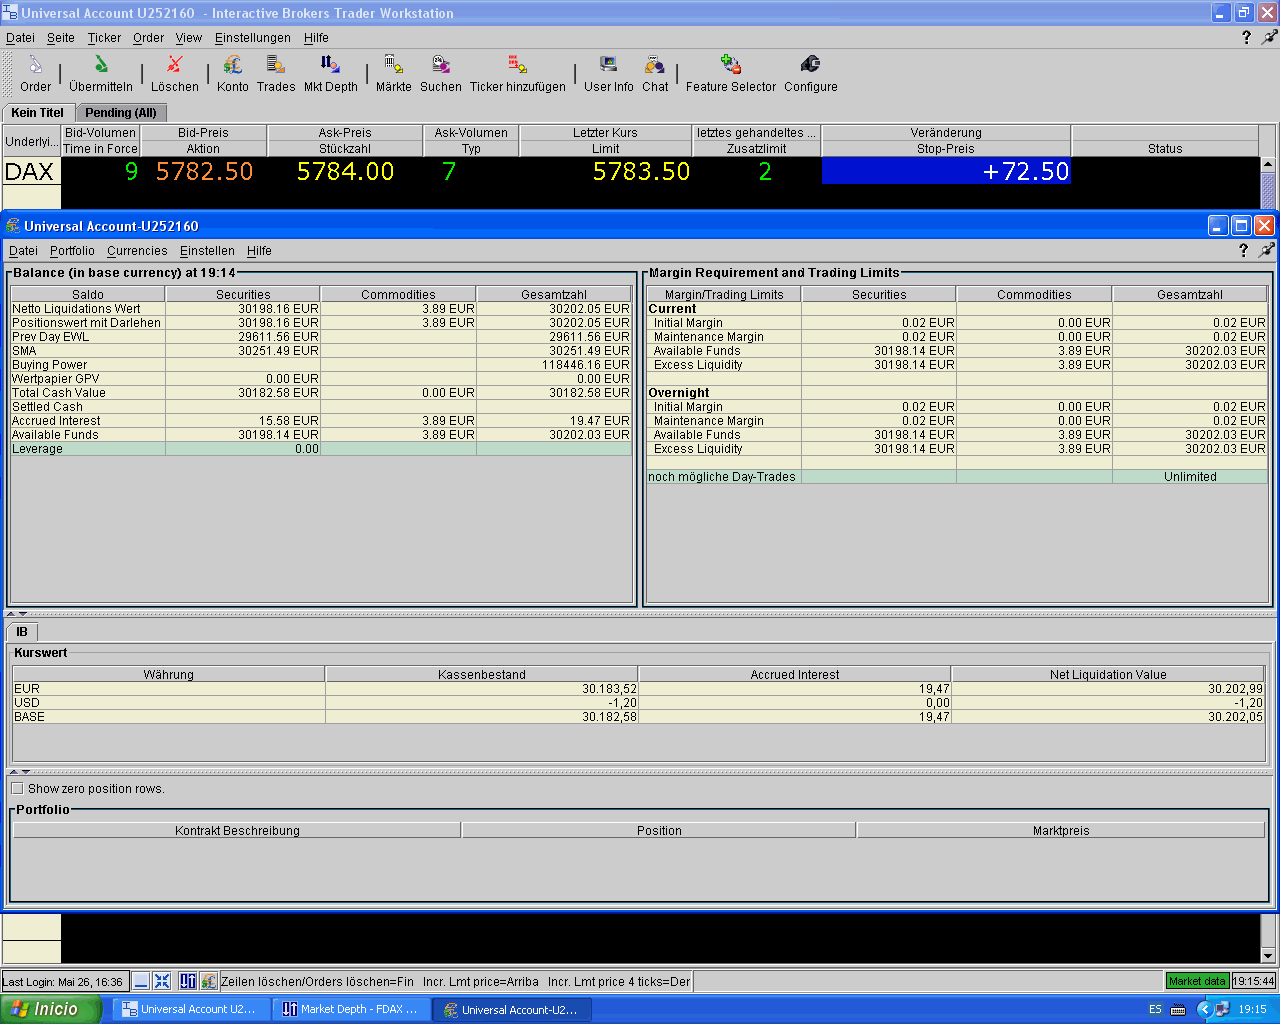Switch to Market Depth - FDAX taskbar item
1280x1024 pixels.
pos(351,1009)
